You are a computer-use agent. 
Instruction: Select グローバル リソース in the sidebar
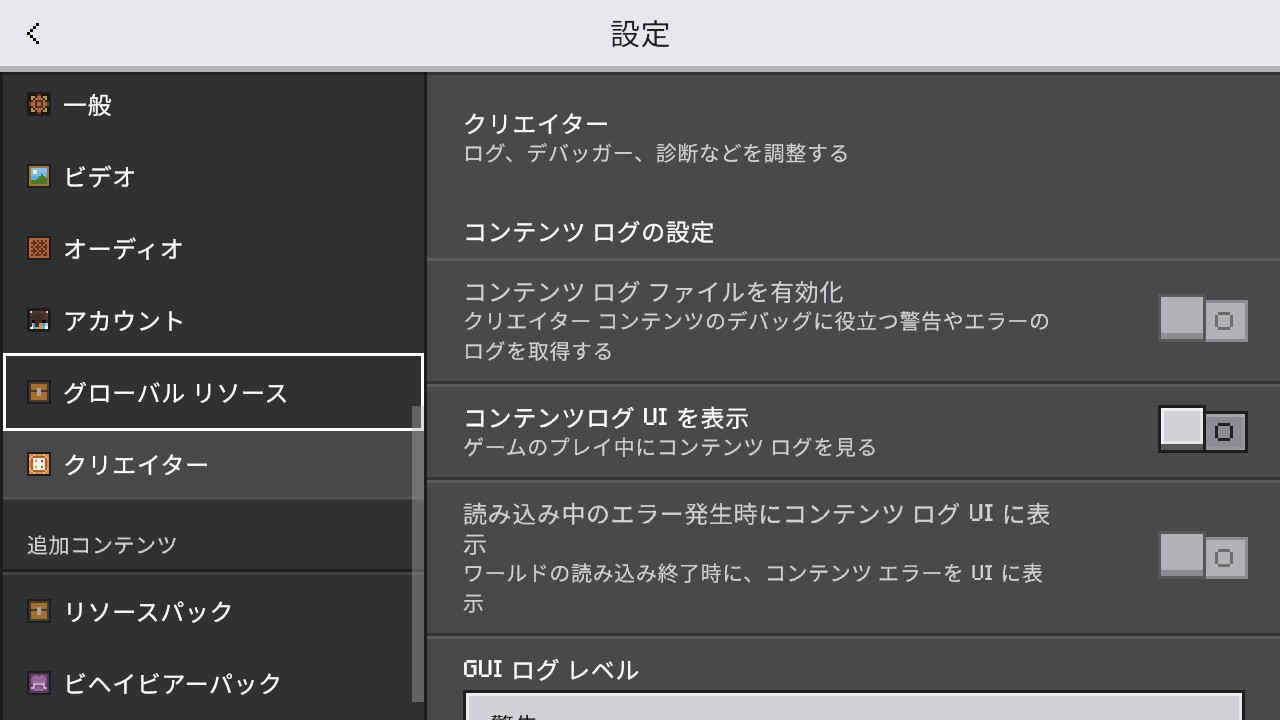point(213,392)
